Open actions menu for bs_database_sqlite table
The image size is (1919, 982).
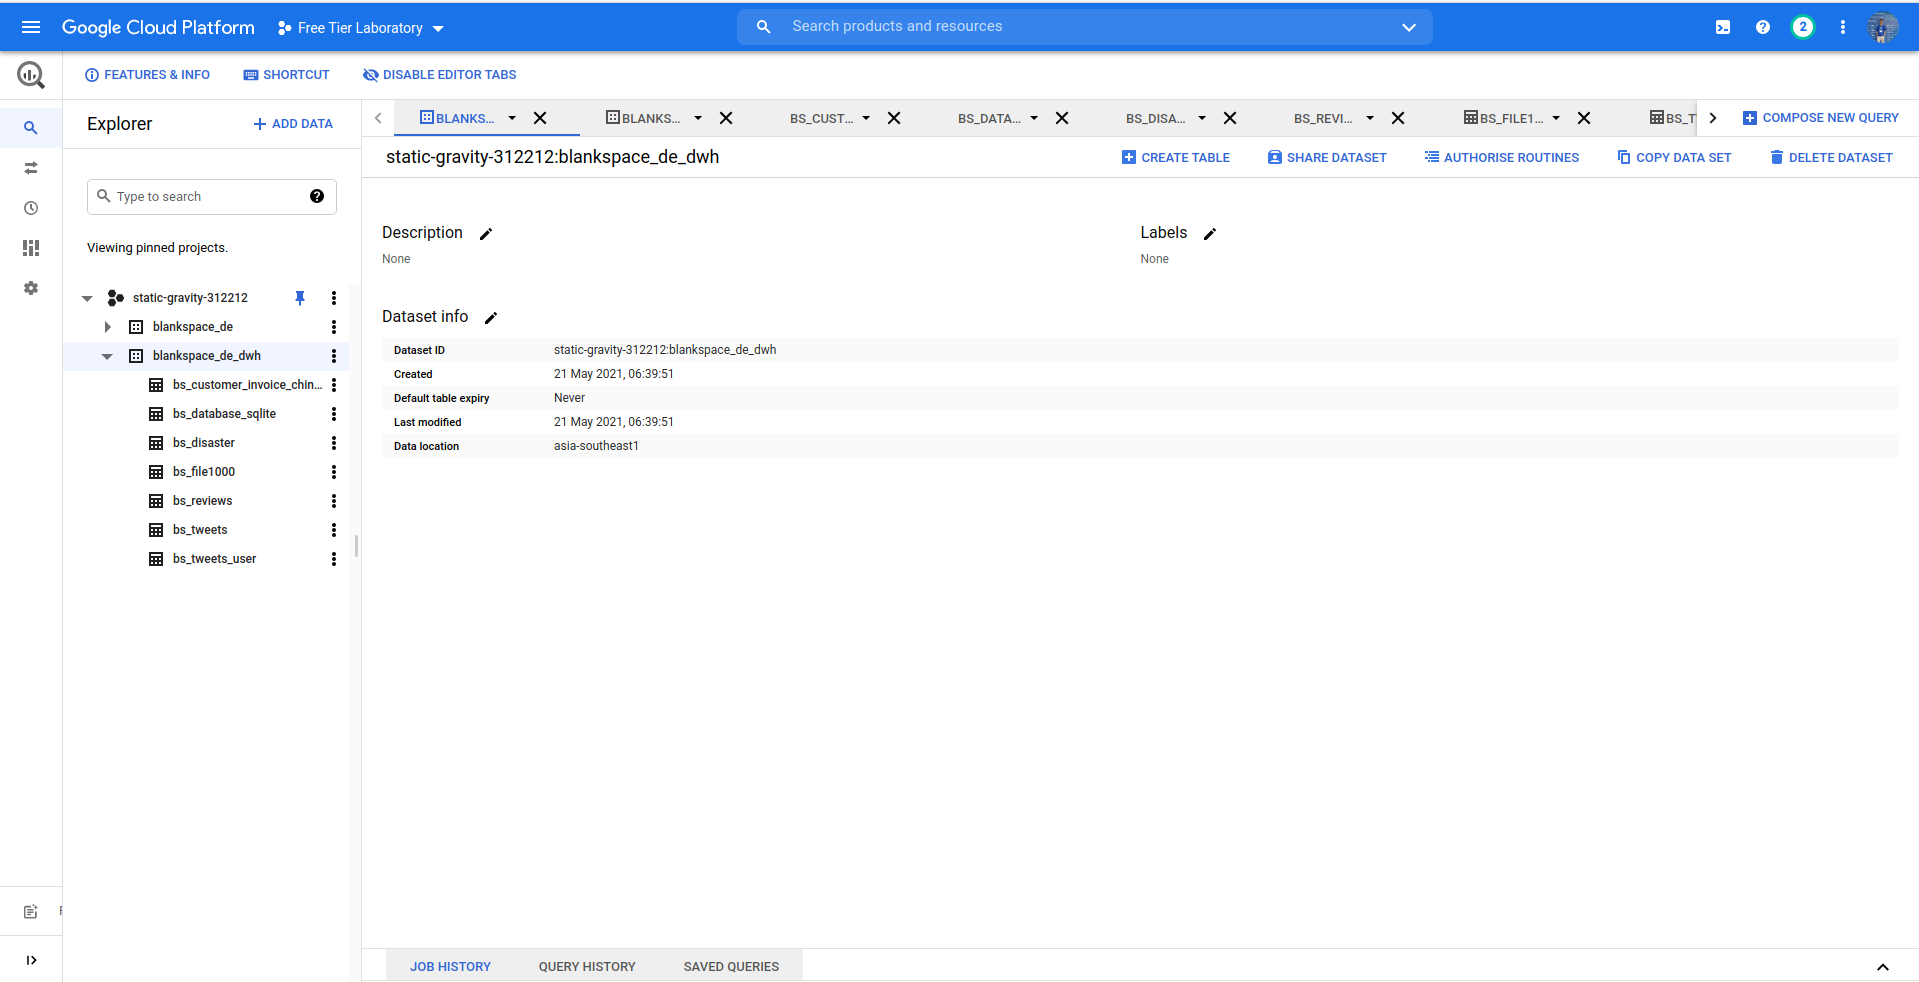[334, 414]
